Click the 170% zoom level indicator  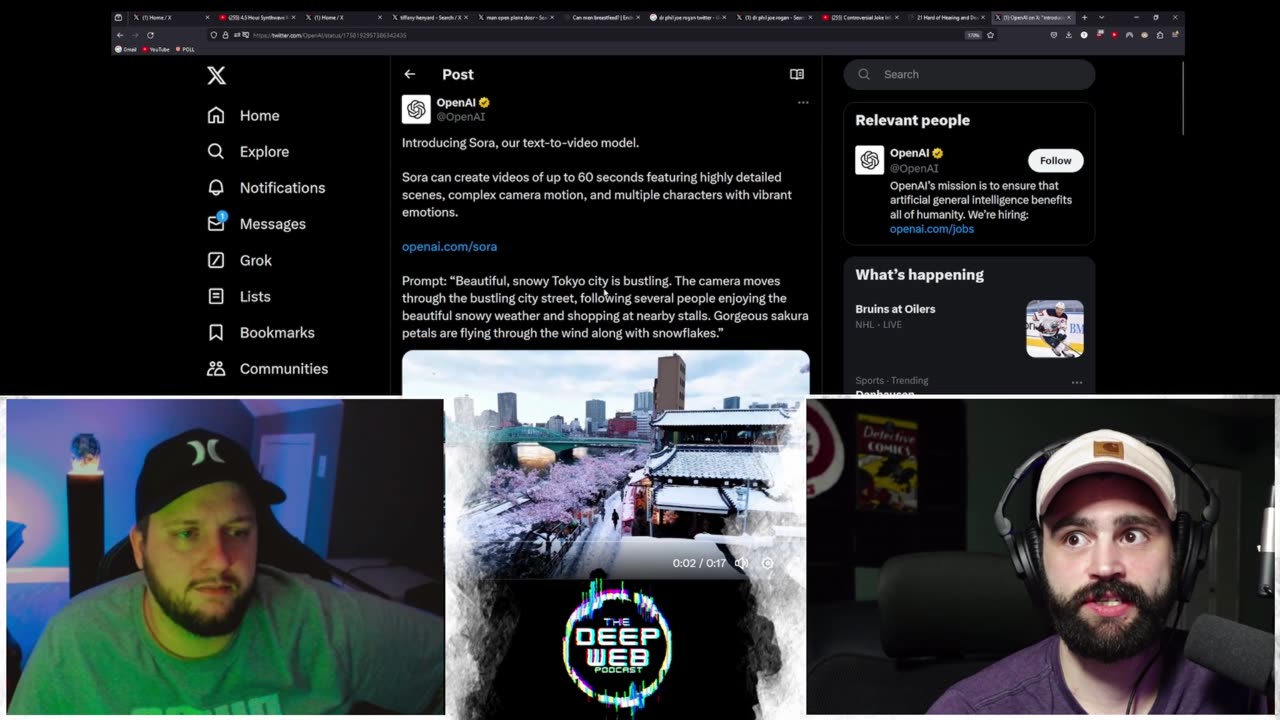click(973, 35)
